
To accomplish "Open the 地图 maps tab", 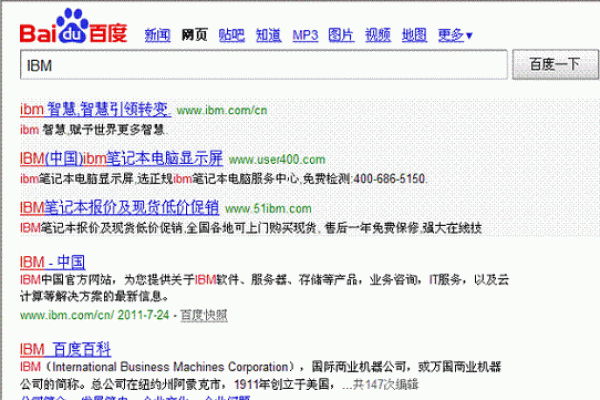I will click(x=414, y=35).
